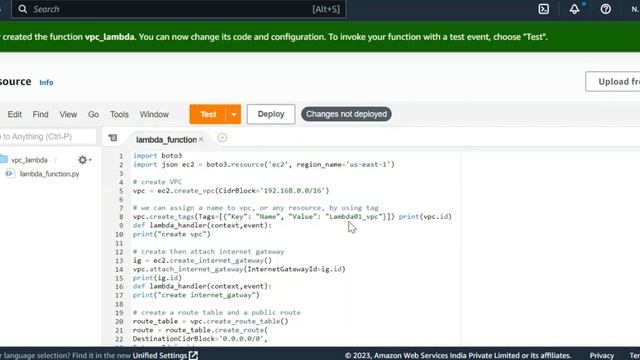Open the Tools menu
Image resolution: width=640 pixels, height=360 pixels.
(119, 114)
